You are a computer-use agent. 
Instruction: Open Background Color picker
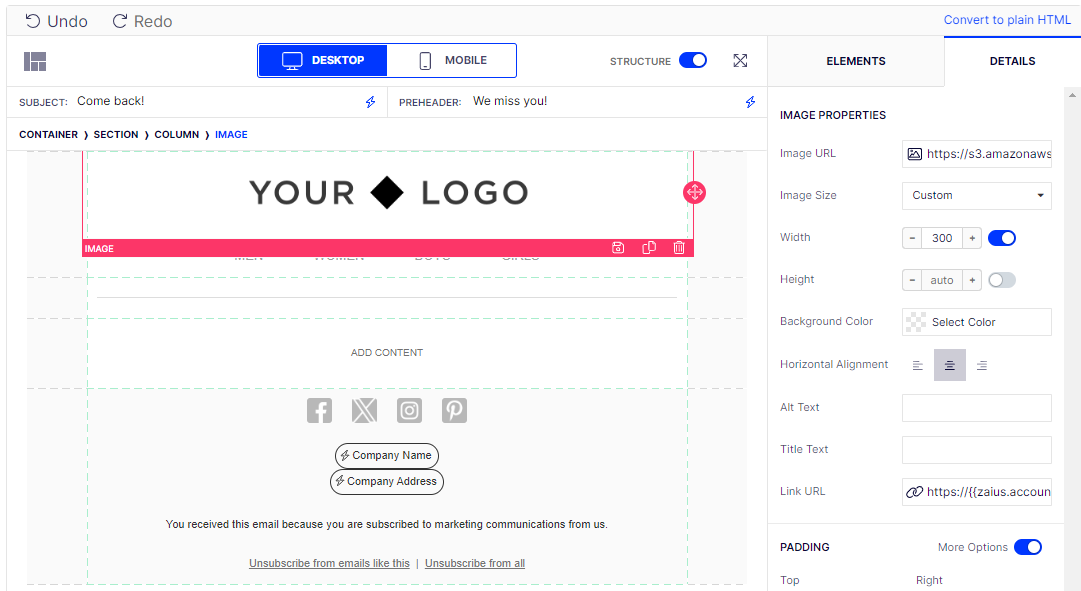[976, 322]
